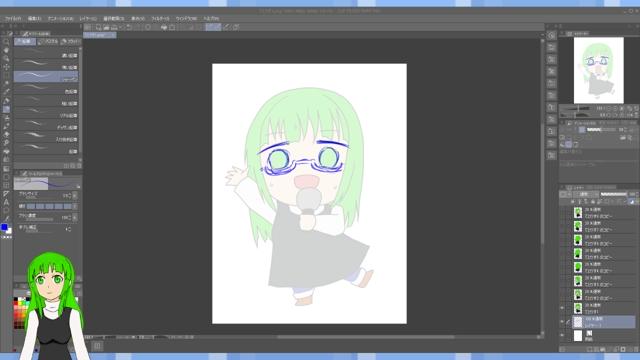The image size is (640, 360).
Task: Pick the white sub color swatch
Action: [9, 231]
